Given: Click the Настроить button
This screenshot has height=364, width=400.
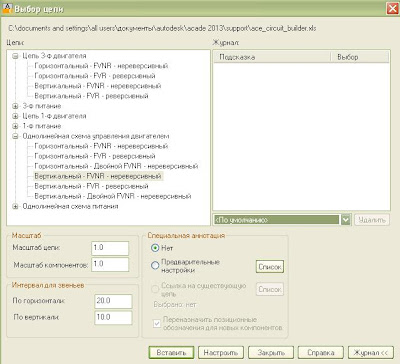Looking at the screenshot, I should coord(221,353).
